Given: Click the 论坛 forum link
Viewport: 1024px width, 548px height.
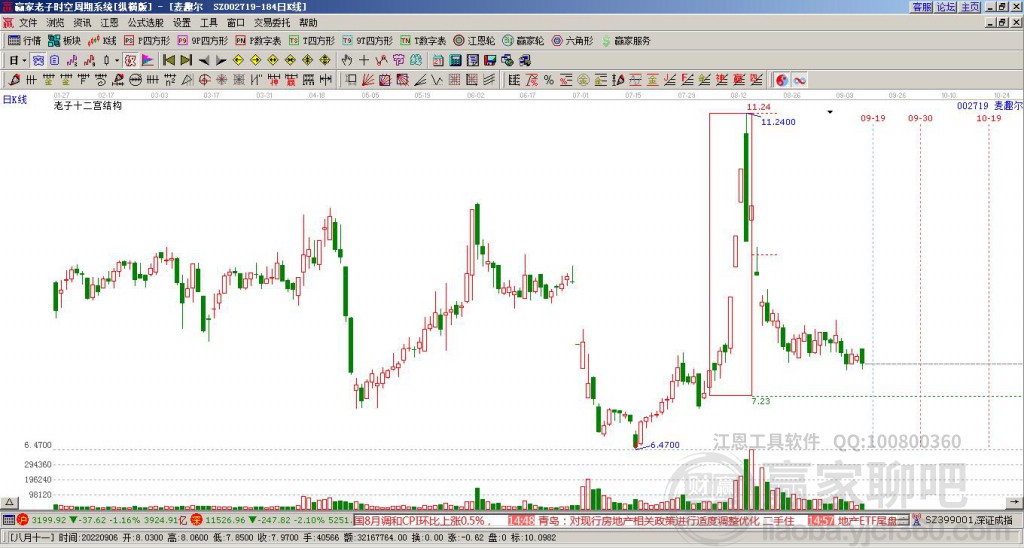Looking at the screenshot, I should point(946,7).
